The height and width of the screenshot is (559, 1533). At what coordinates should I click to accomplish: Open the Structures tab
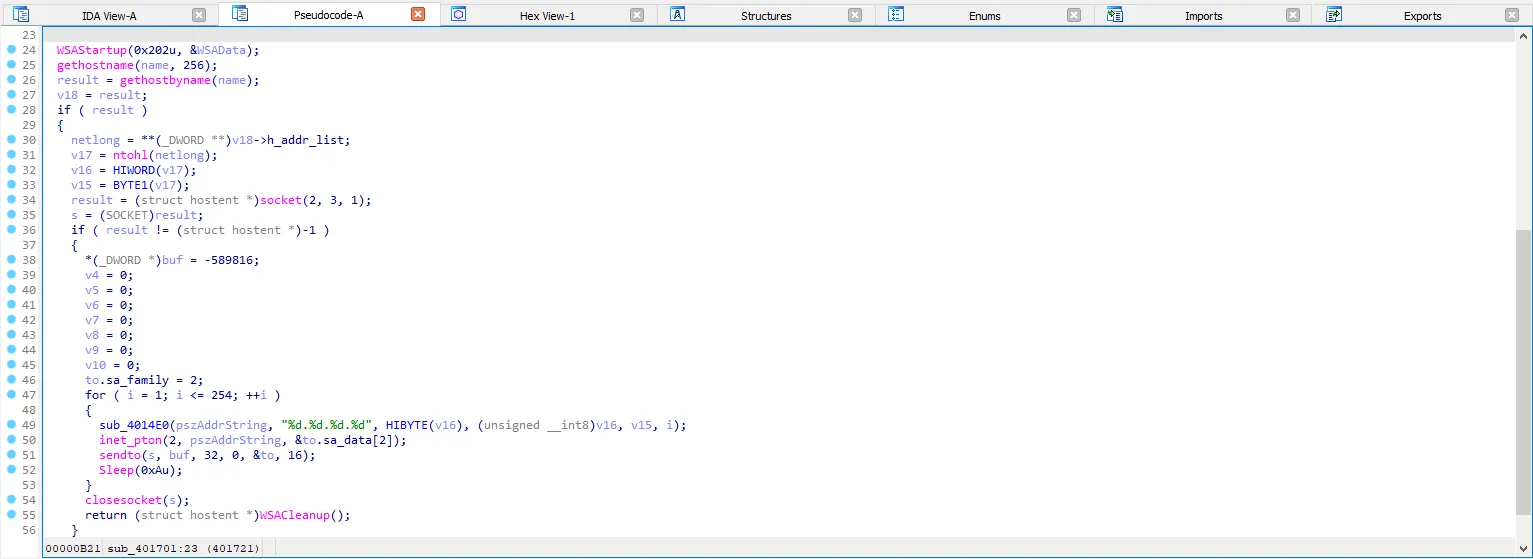pos(766,16)
